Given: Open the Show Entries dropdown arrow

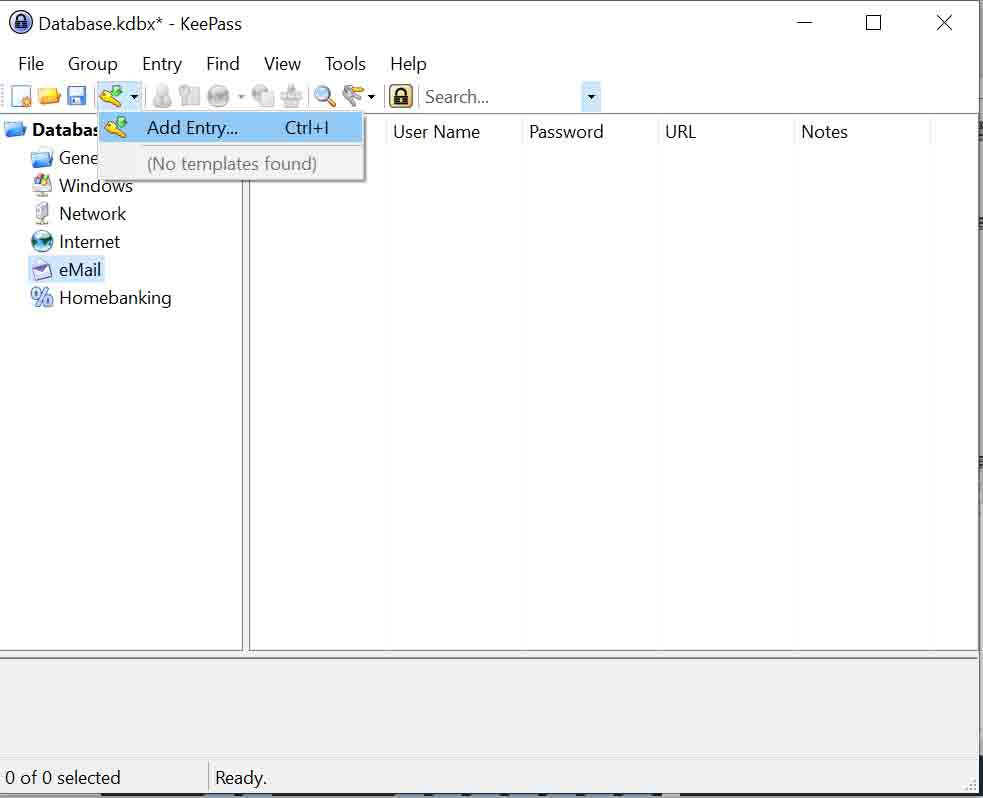Looking at the screenshot, I should pos(371,97).
